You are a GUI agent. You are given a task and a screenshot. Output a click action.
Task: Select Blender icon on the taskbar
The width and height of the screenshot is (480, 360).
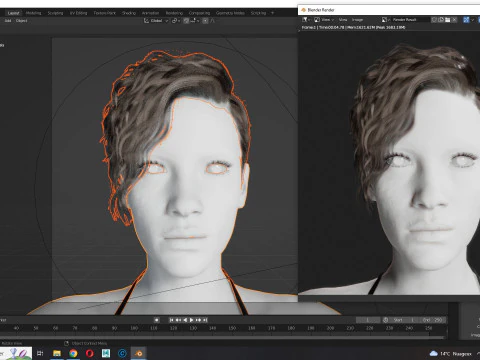click(x=139, y=353)
